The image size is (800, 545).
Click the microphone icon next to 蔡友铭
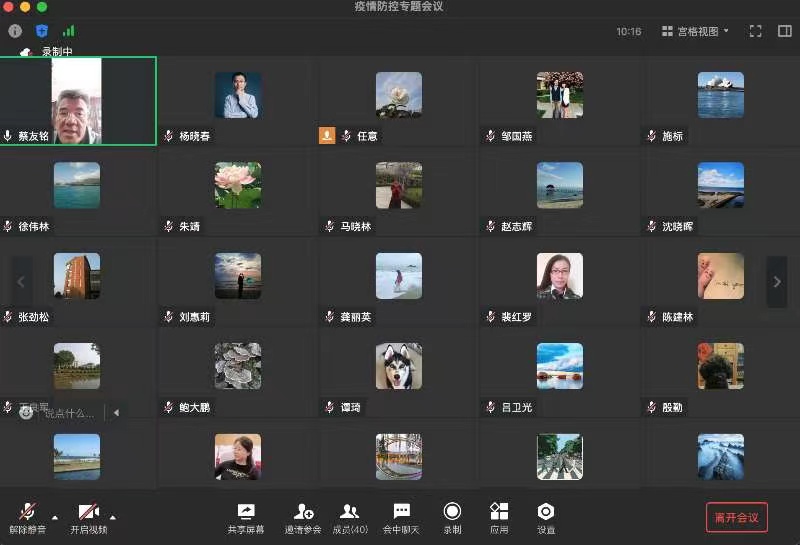[x=8, y=136]
